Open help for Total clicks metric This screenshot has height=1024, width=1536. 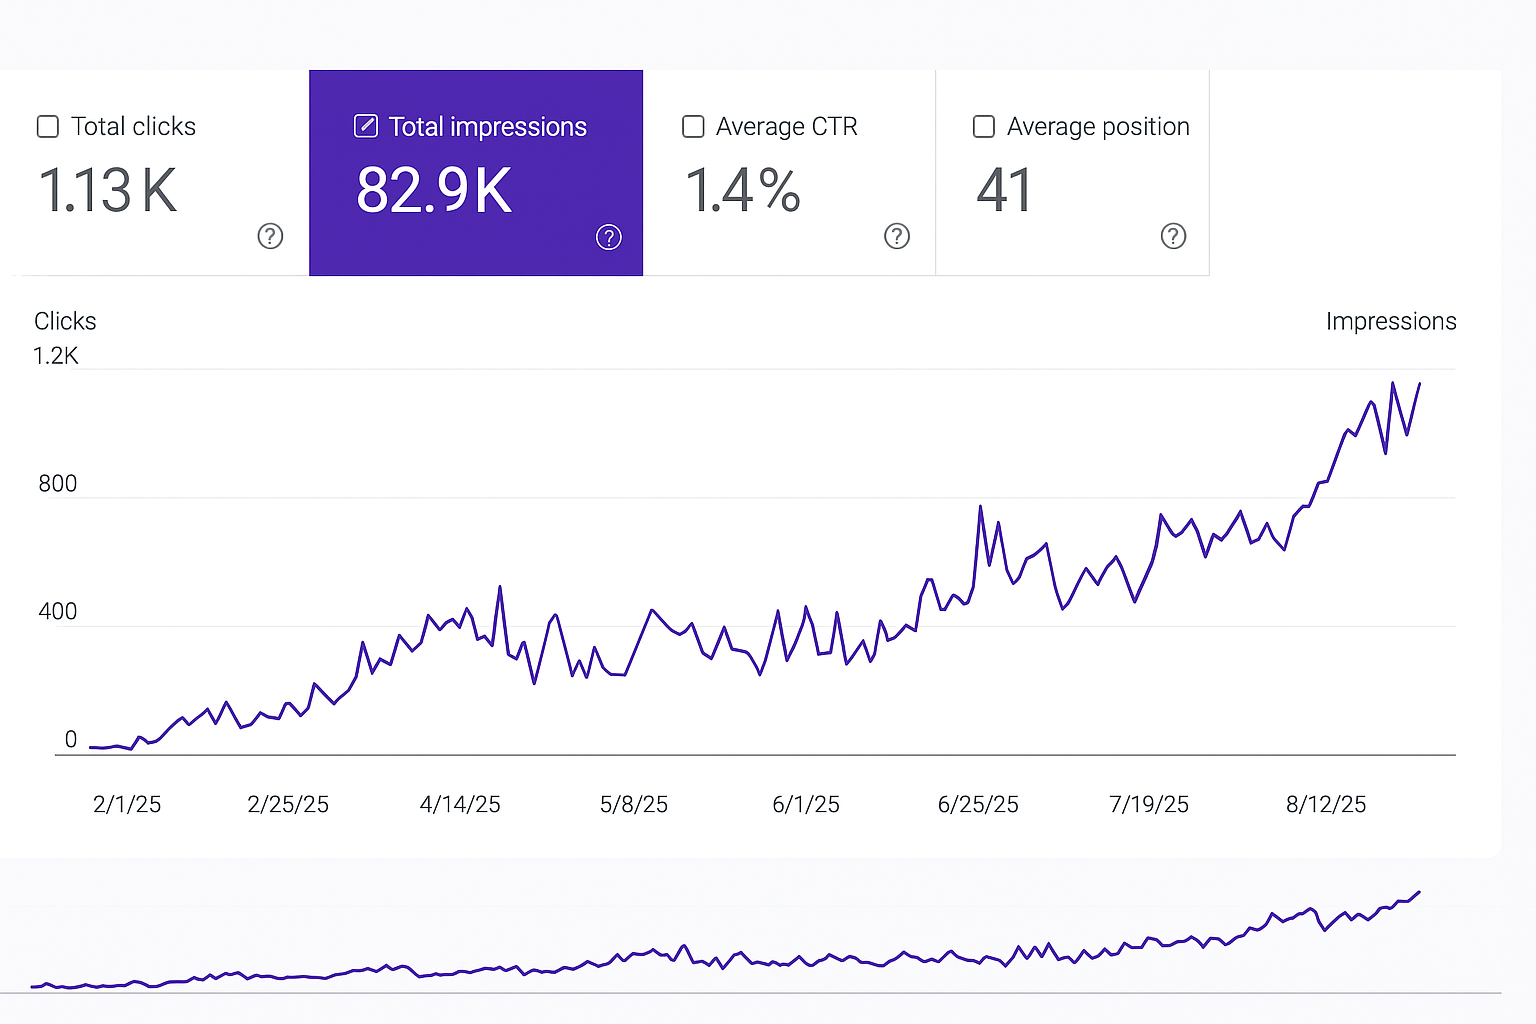point(270,237)
